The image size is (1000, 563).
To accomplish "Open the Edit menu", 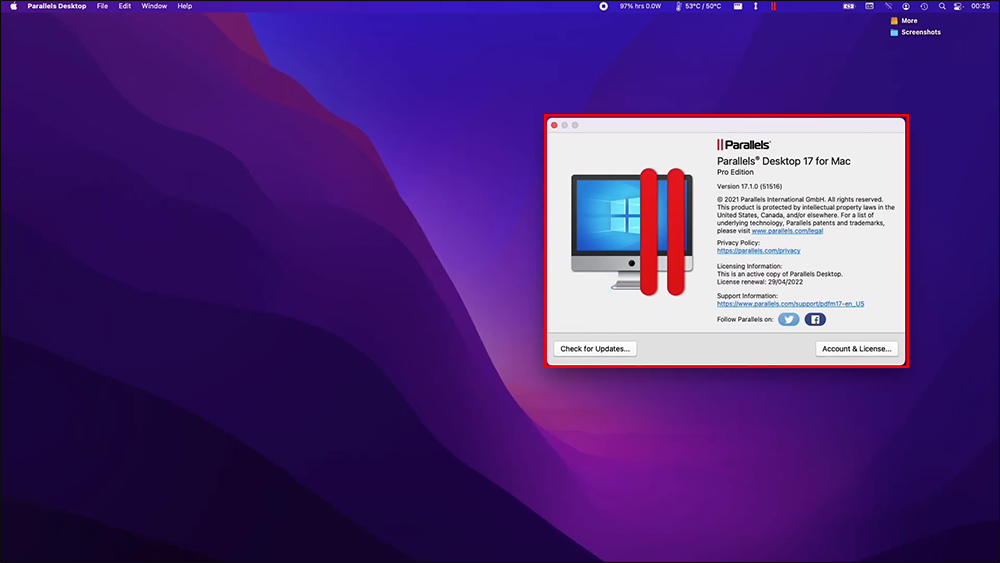I will point(125,6).
